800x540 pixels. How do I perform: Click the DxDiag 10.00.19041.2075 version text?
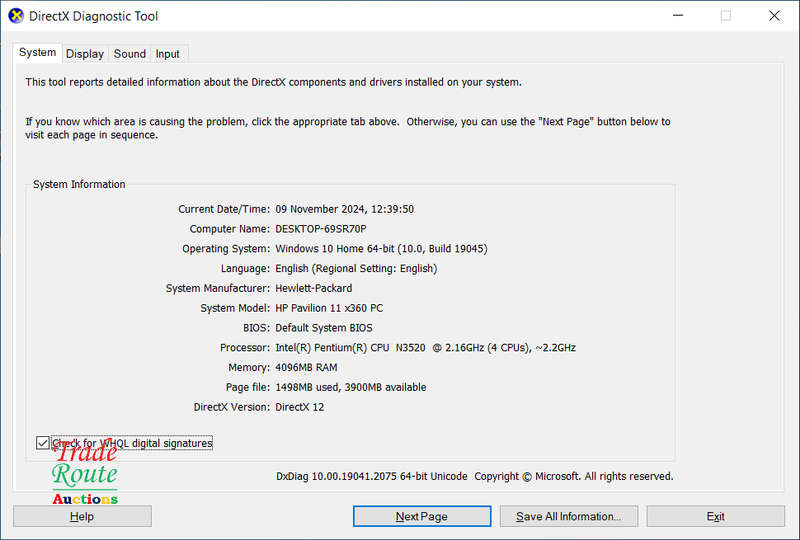(x=336, y=476)
